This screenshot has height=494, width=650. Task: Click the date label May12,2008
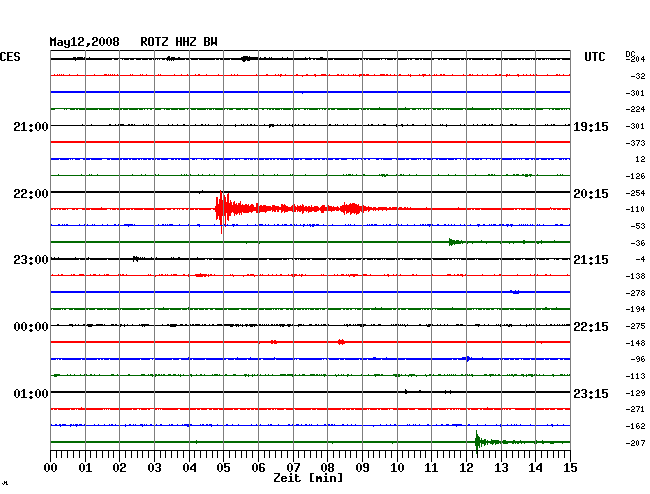pos(85,42)
